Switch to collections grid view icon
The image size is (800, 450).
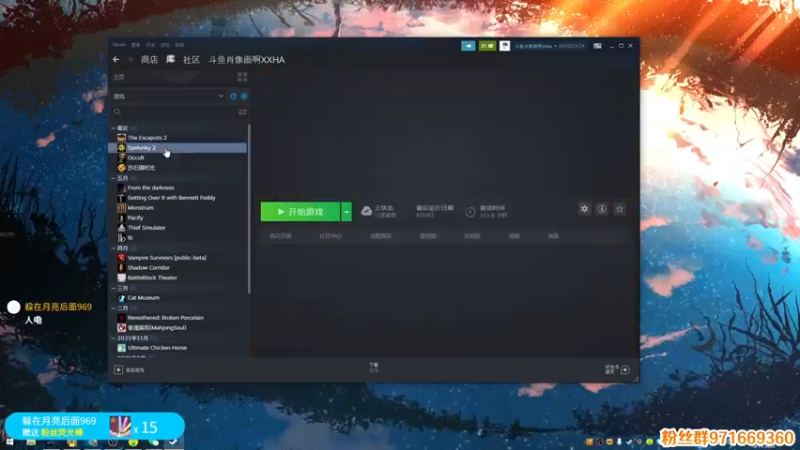point(242,77)
